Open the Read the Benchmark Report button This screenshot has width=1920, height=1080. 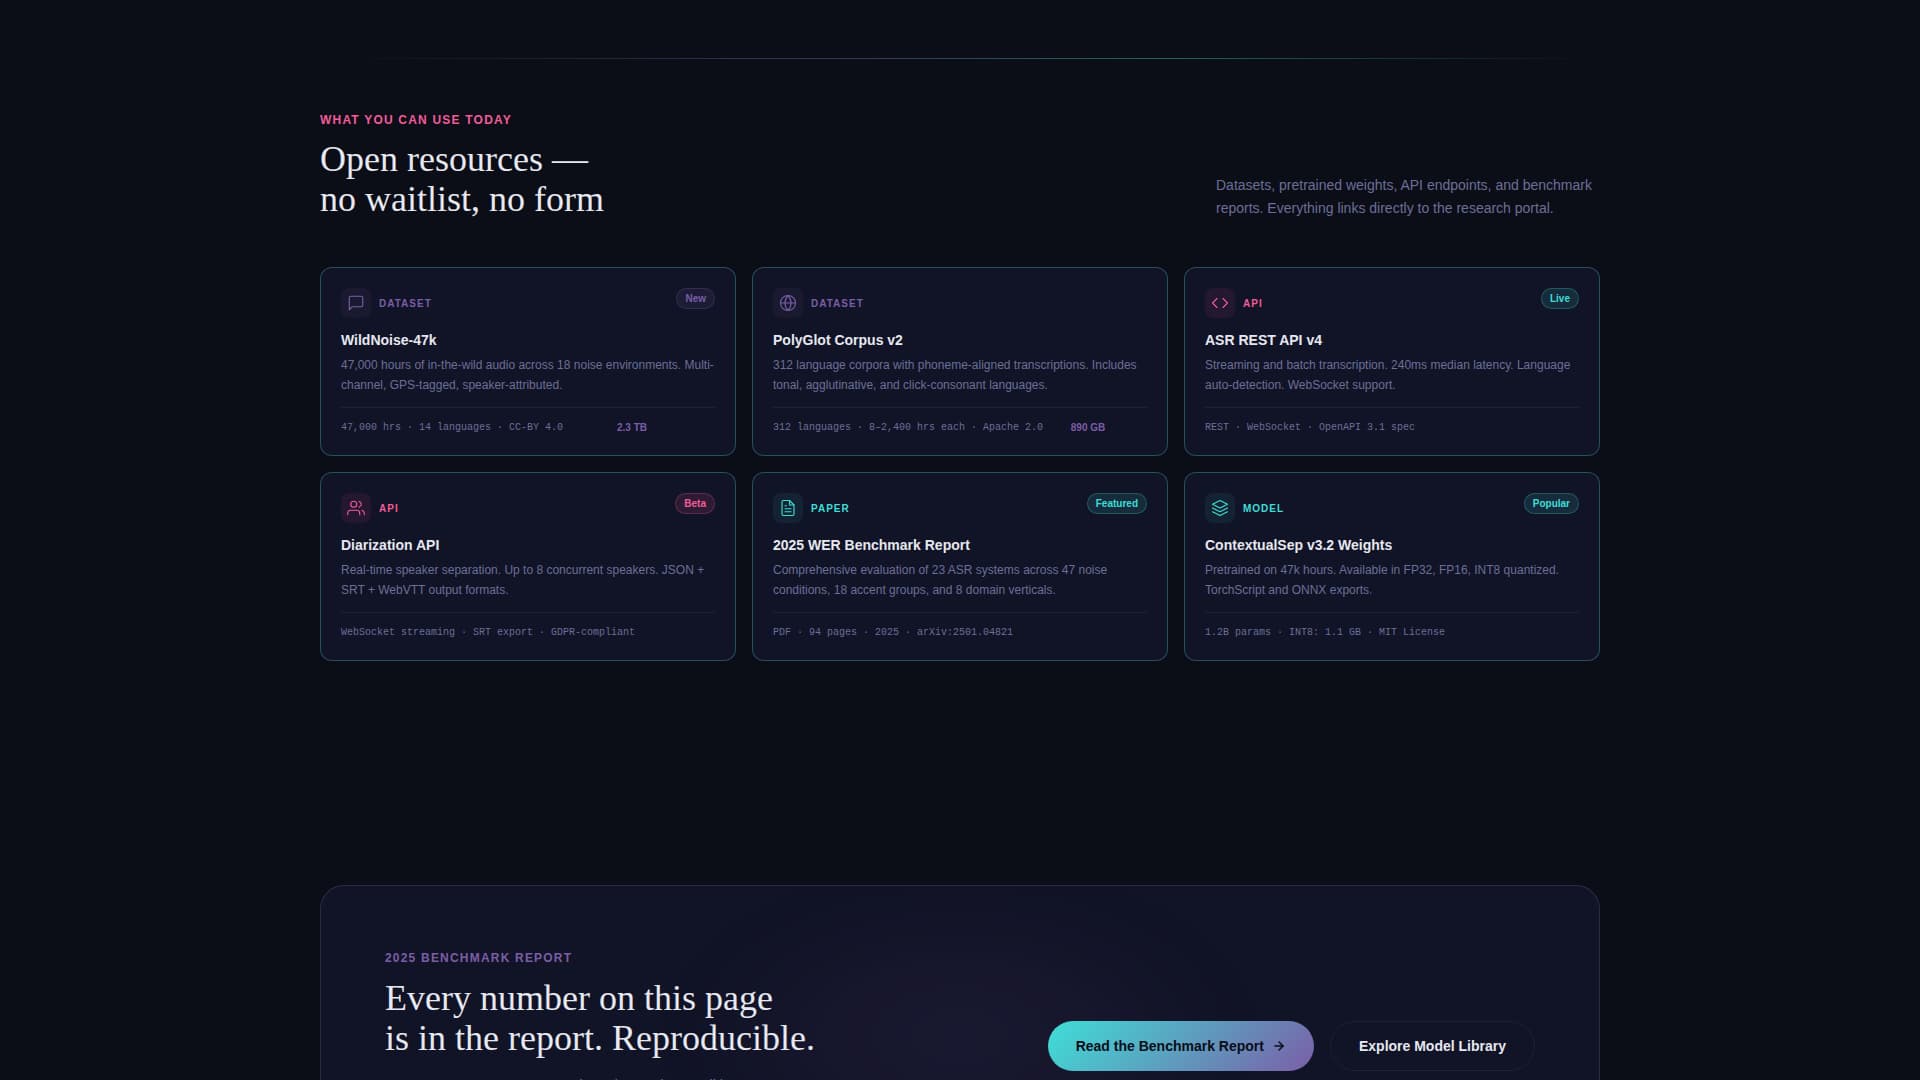(1180, 1046)
